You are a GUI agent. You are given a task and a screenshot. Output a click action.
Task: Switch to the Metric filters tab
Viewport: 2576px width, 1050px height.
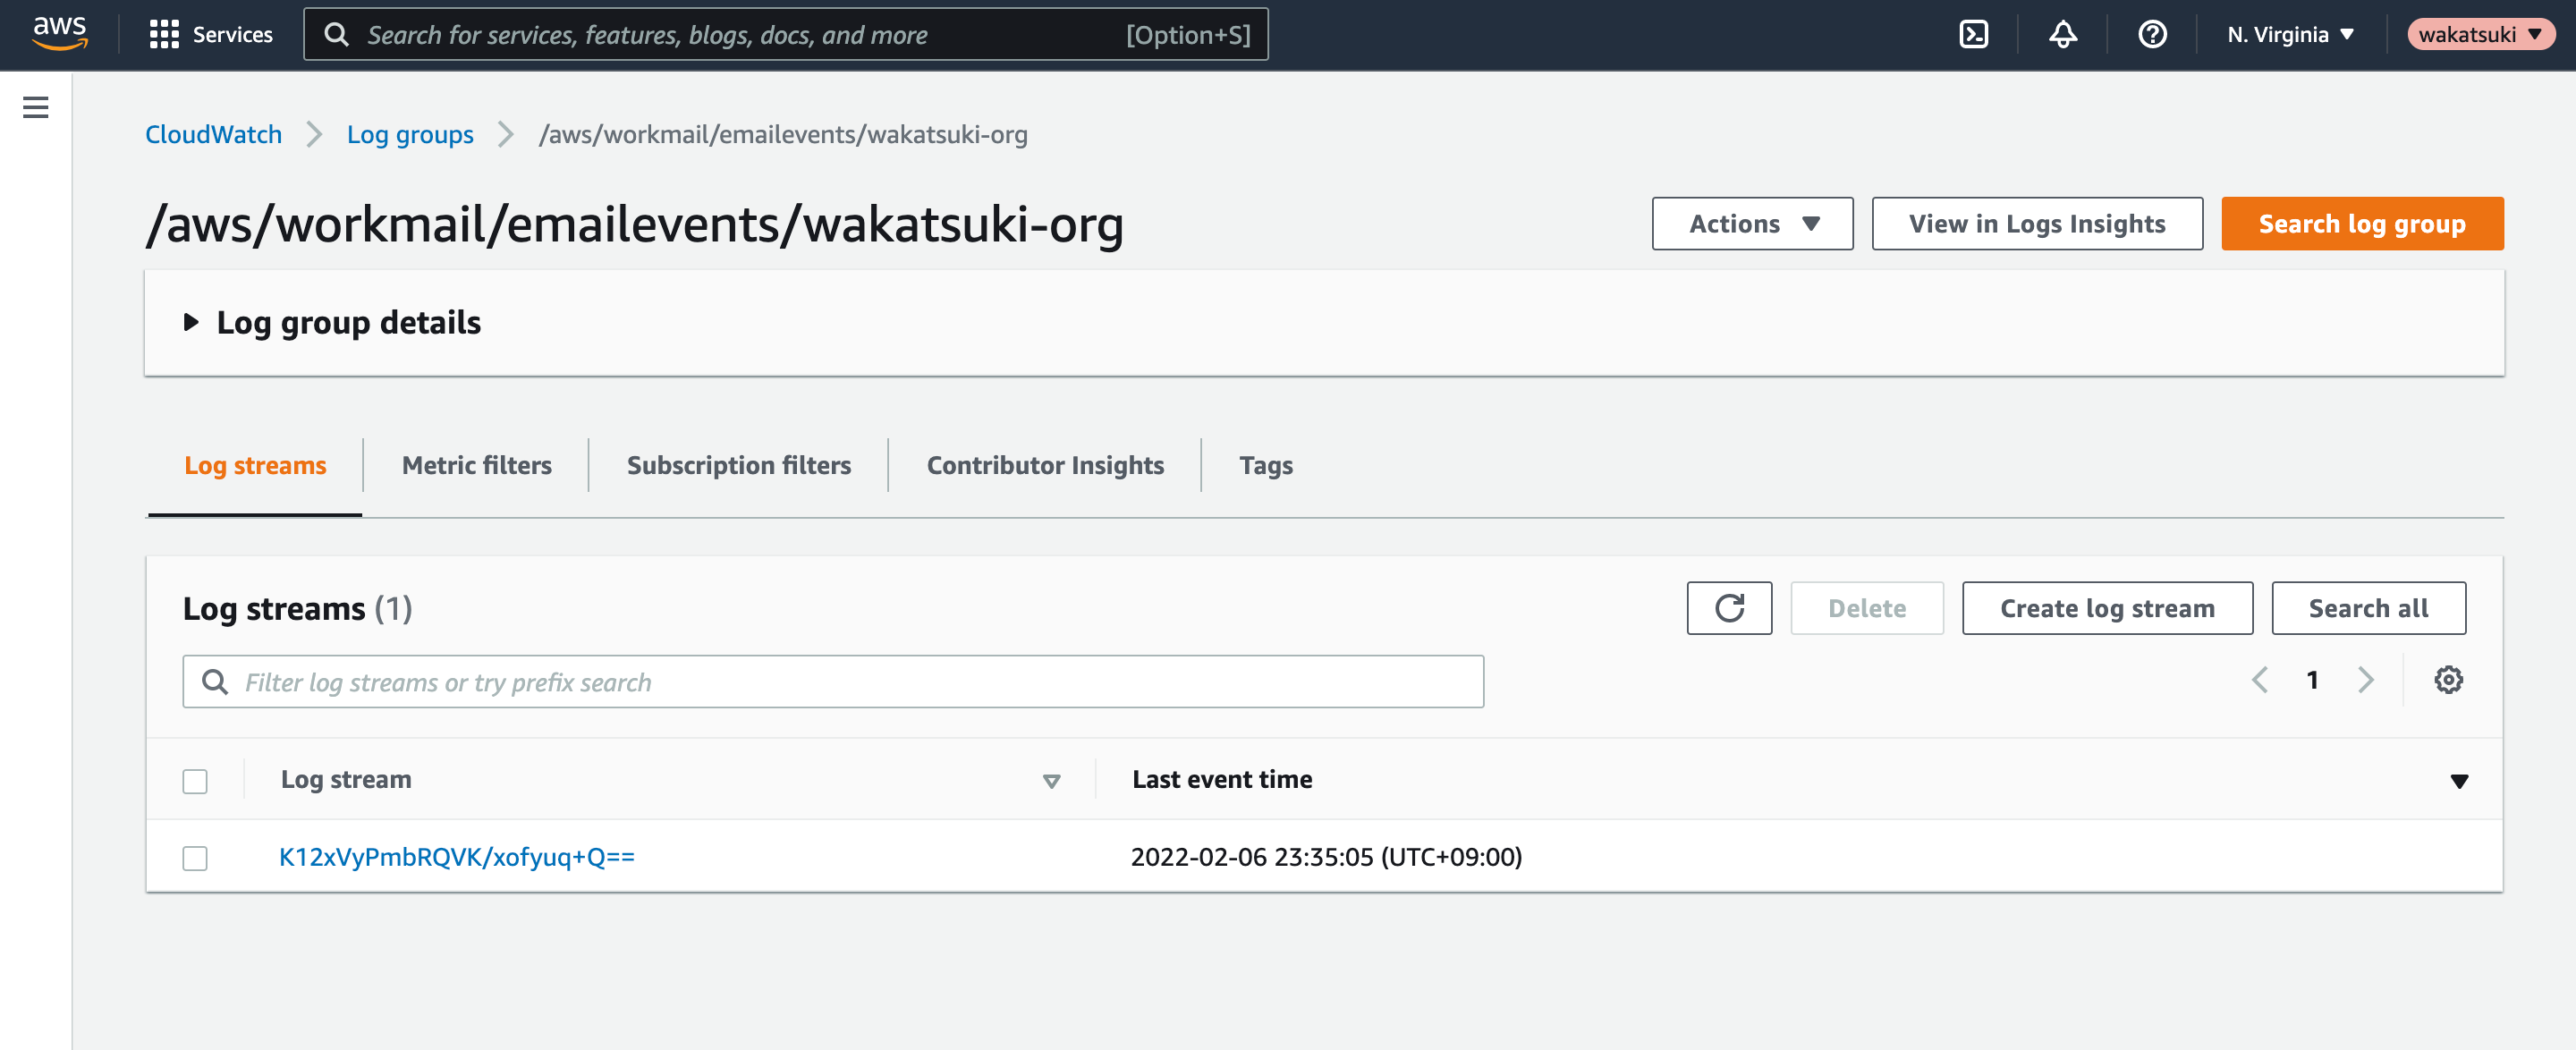pyautogui.click(x=476, y=465)
